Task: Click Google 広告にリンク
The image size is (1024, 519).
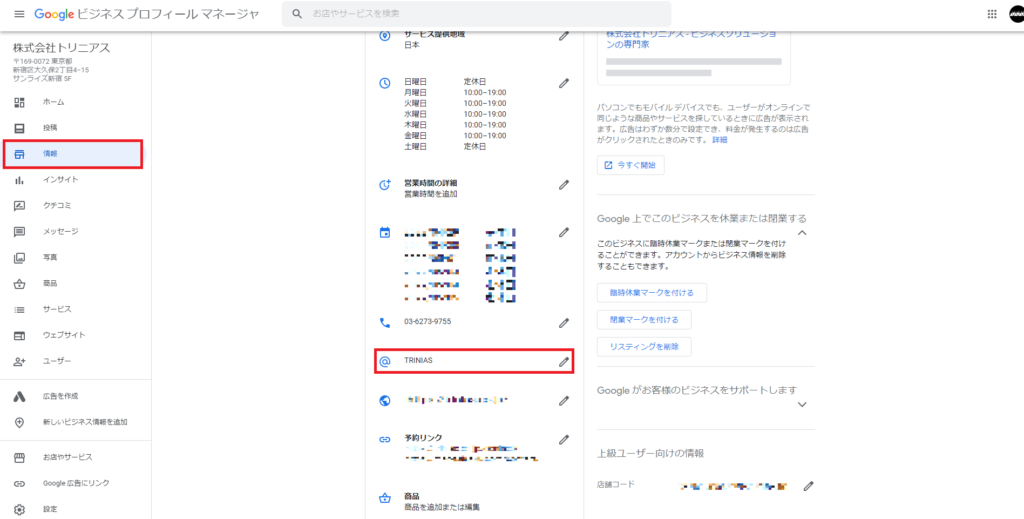Action: (75, 483)
